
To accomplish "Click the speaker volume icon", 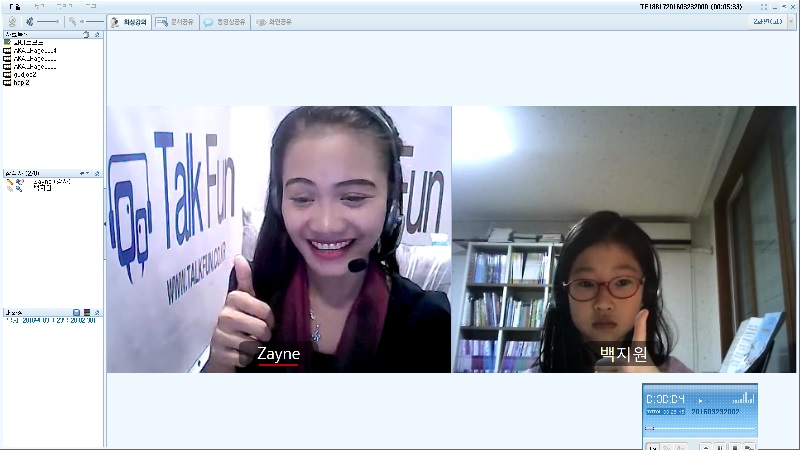I will point(30,21).
